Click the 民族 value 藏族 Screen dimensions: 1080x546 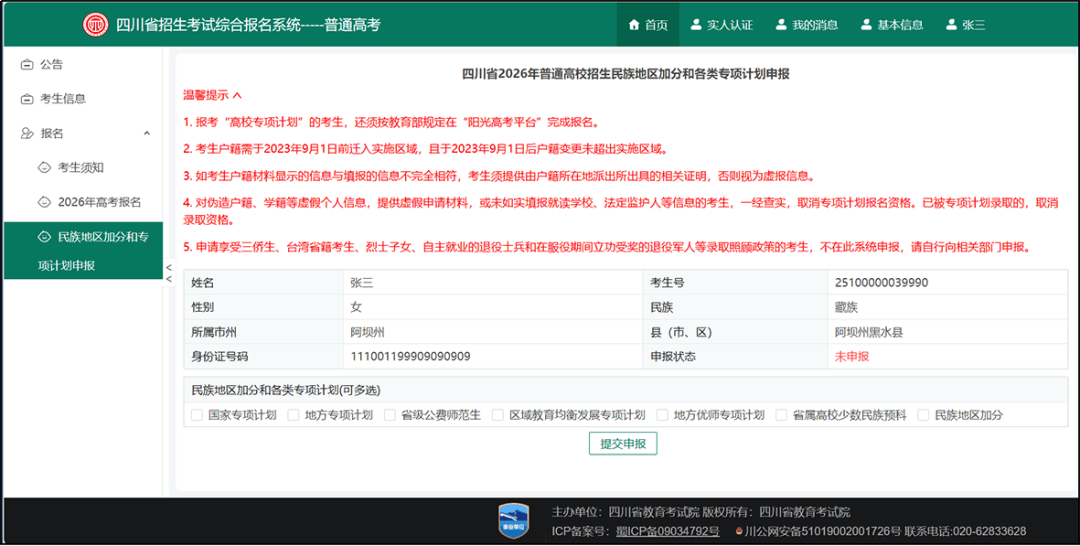pyautogui.click(x=847, y=307)
